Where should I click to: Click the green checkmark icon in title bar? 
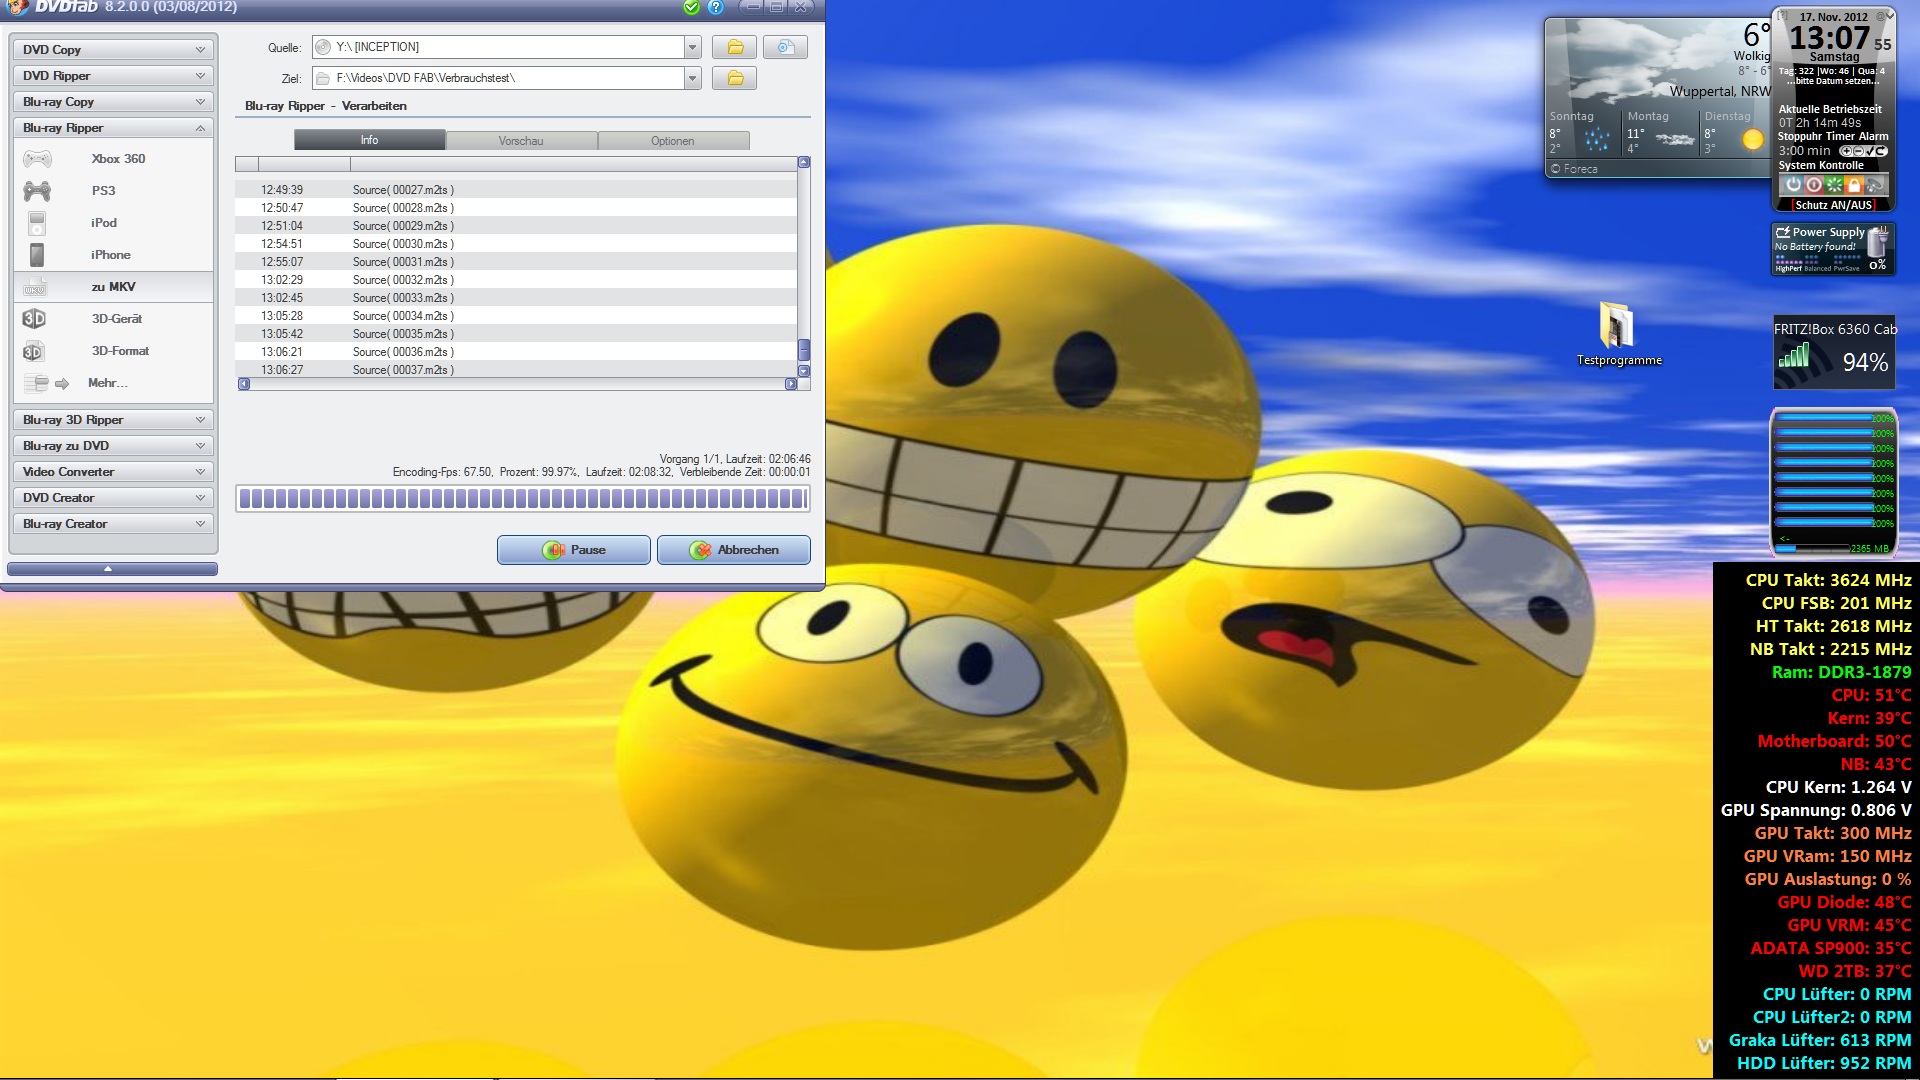click(x=691, y=7)
